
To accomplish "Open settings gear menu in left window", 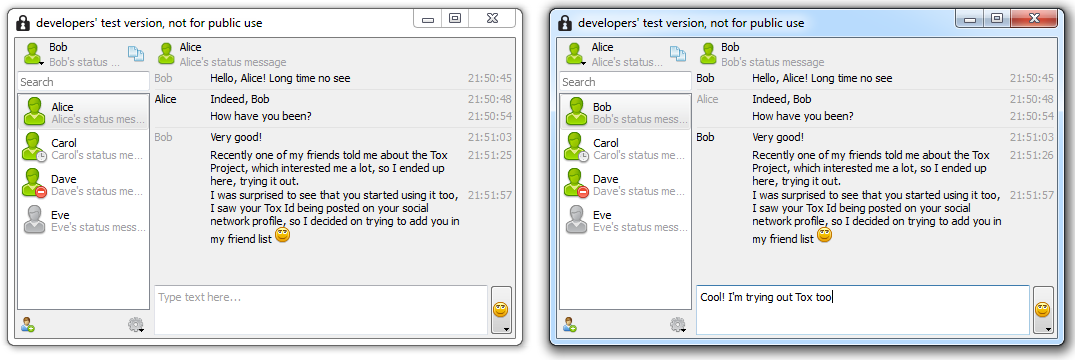I will click(136, 325).
